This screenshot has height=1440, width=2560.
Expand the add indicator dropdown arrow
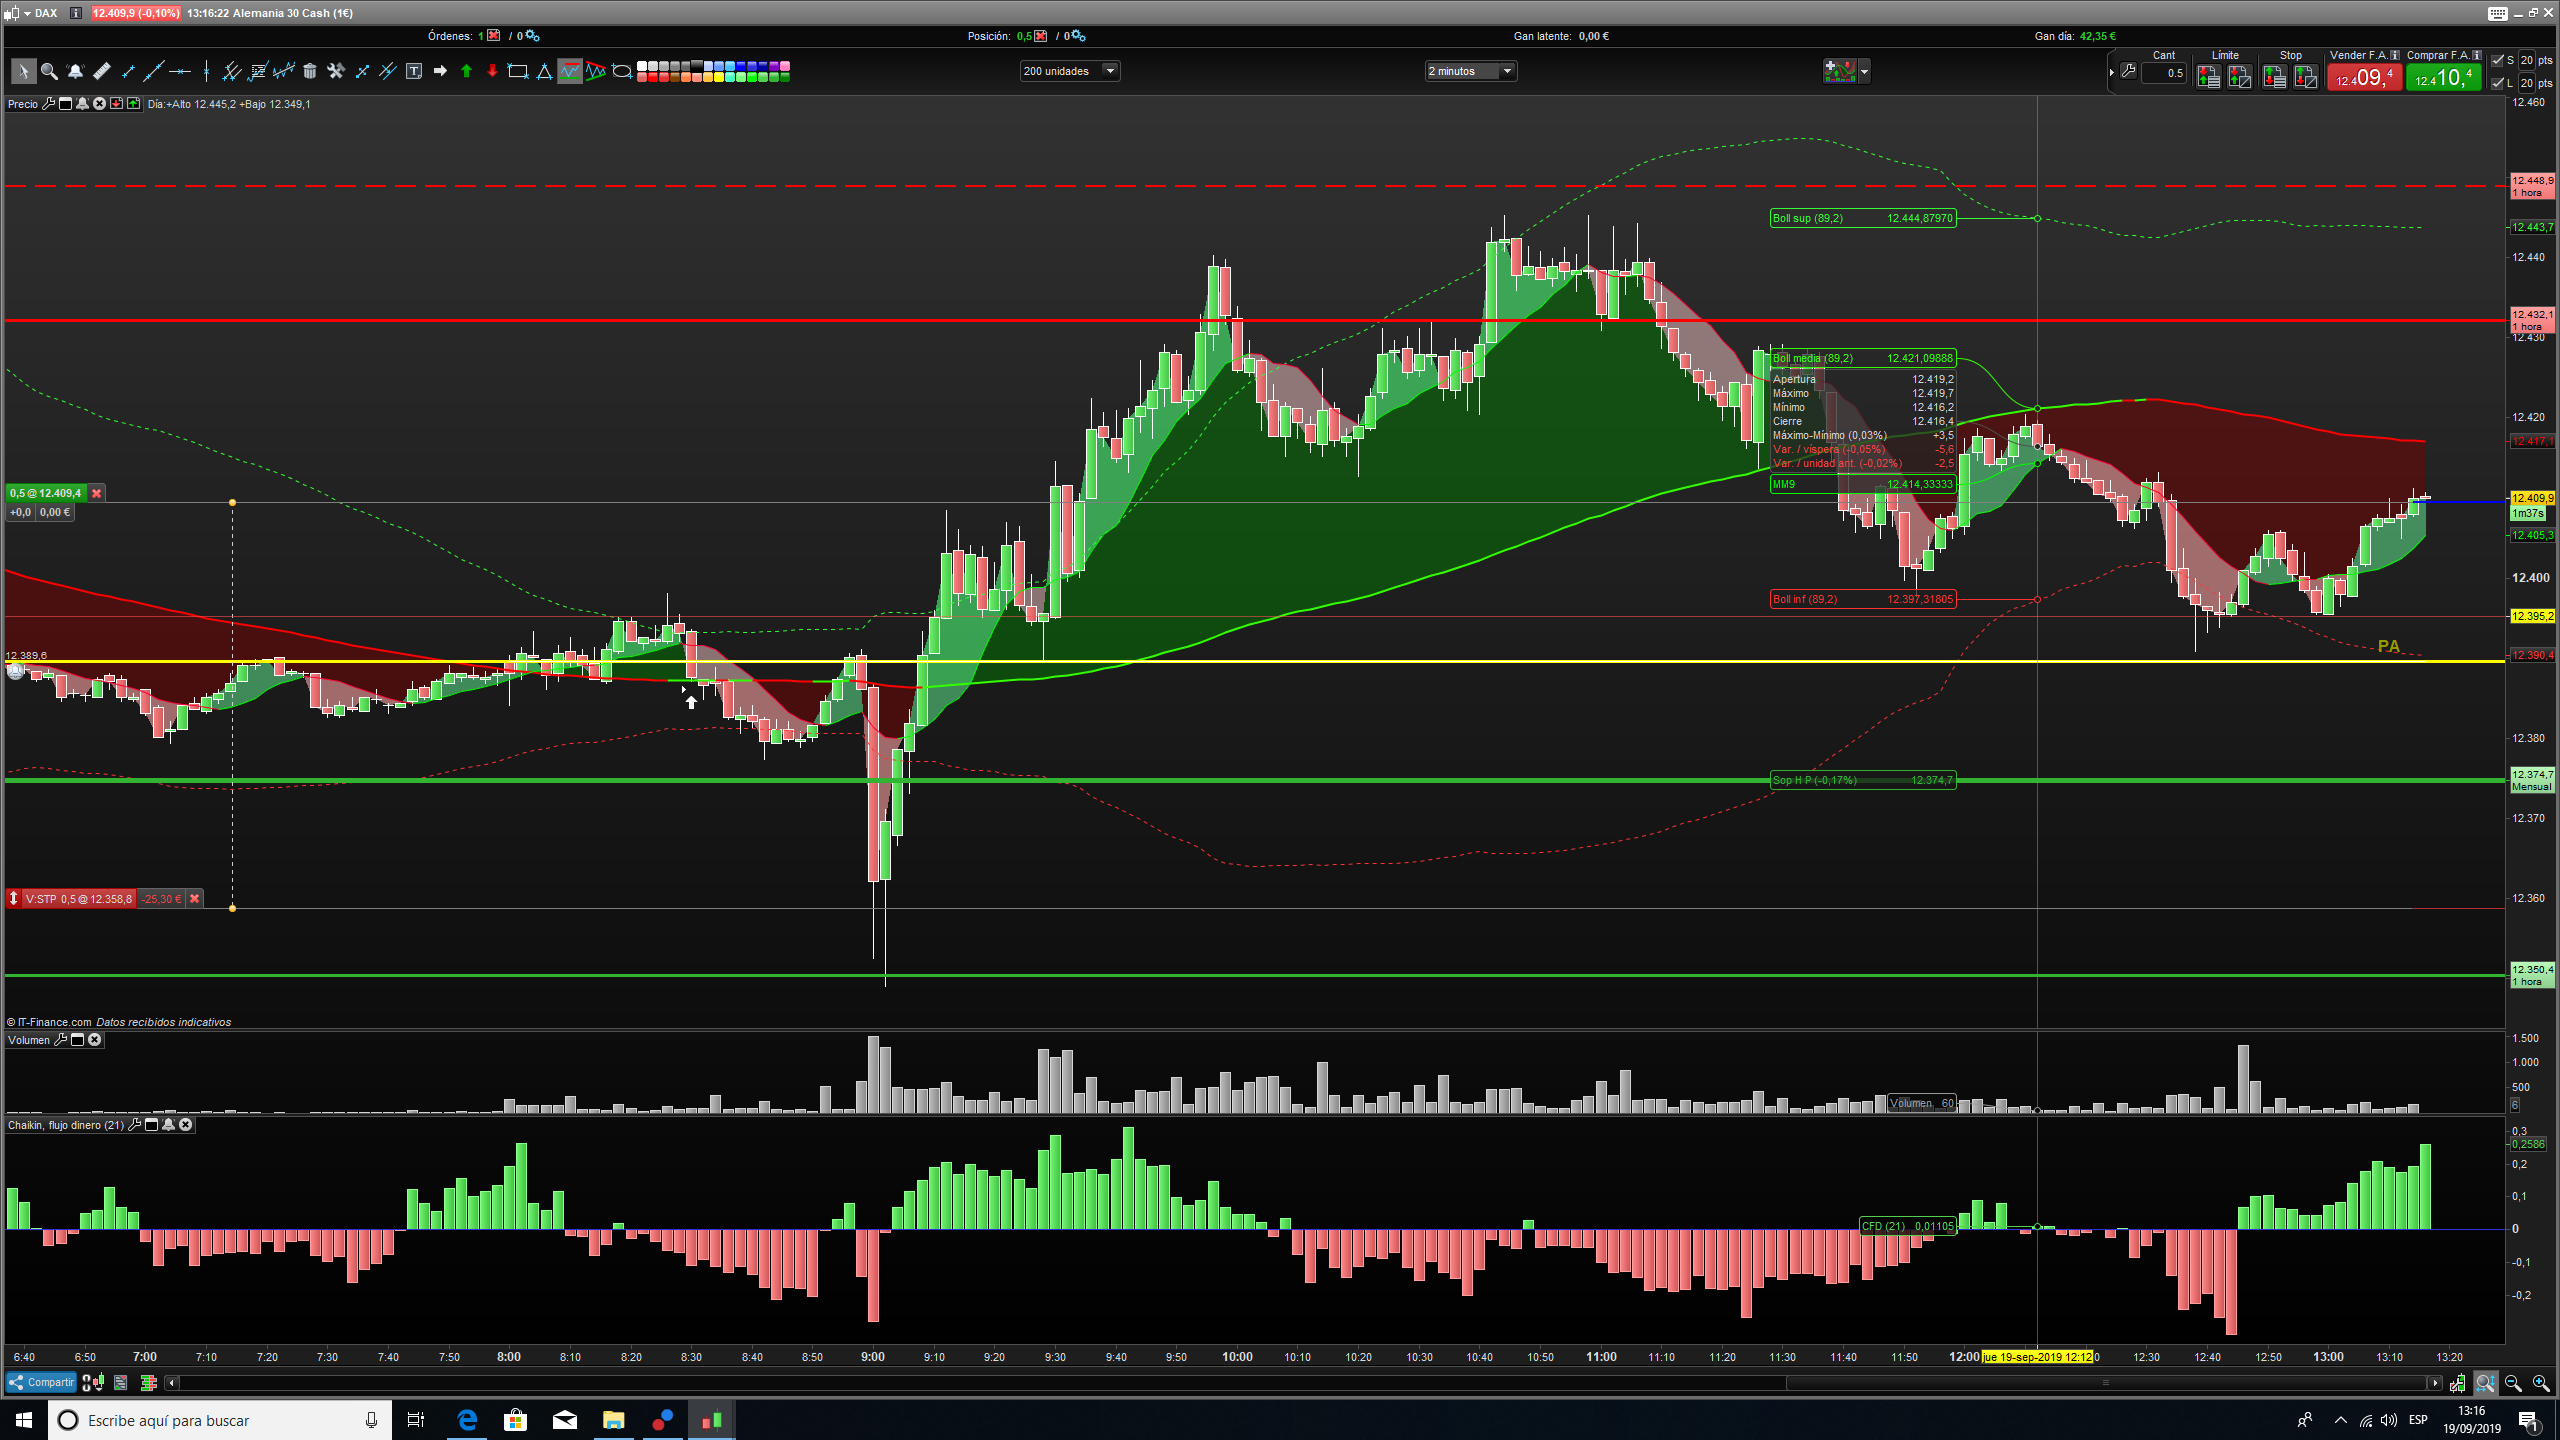click(x=1864, y=71)
